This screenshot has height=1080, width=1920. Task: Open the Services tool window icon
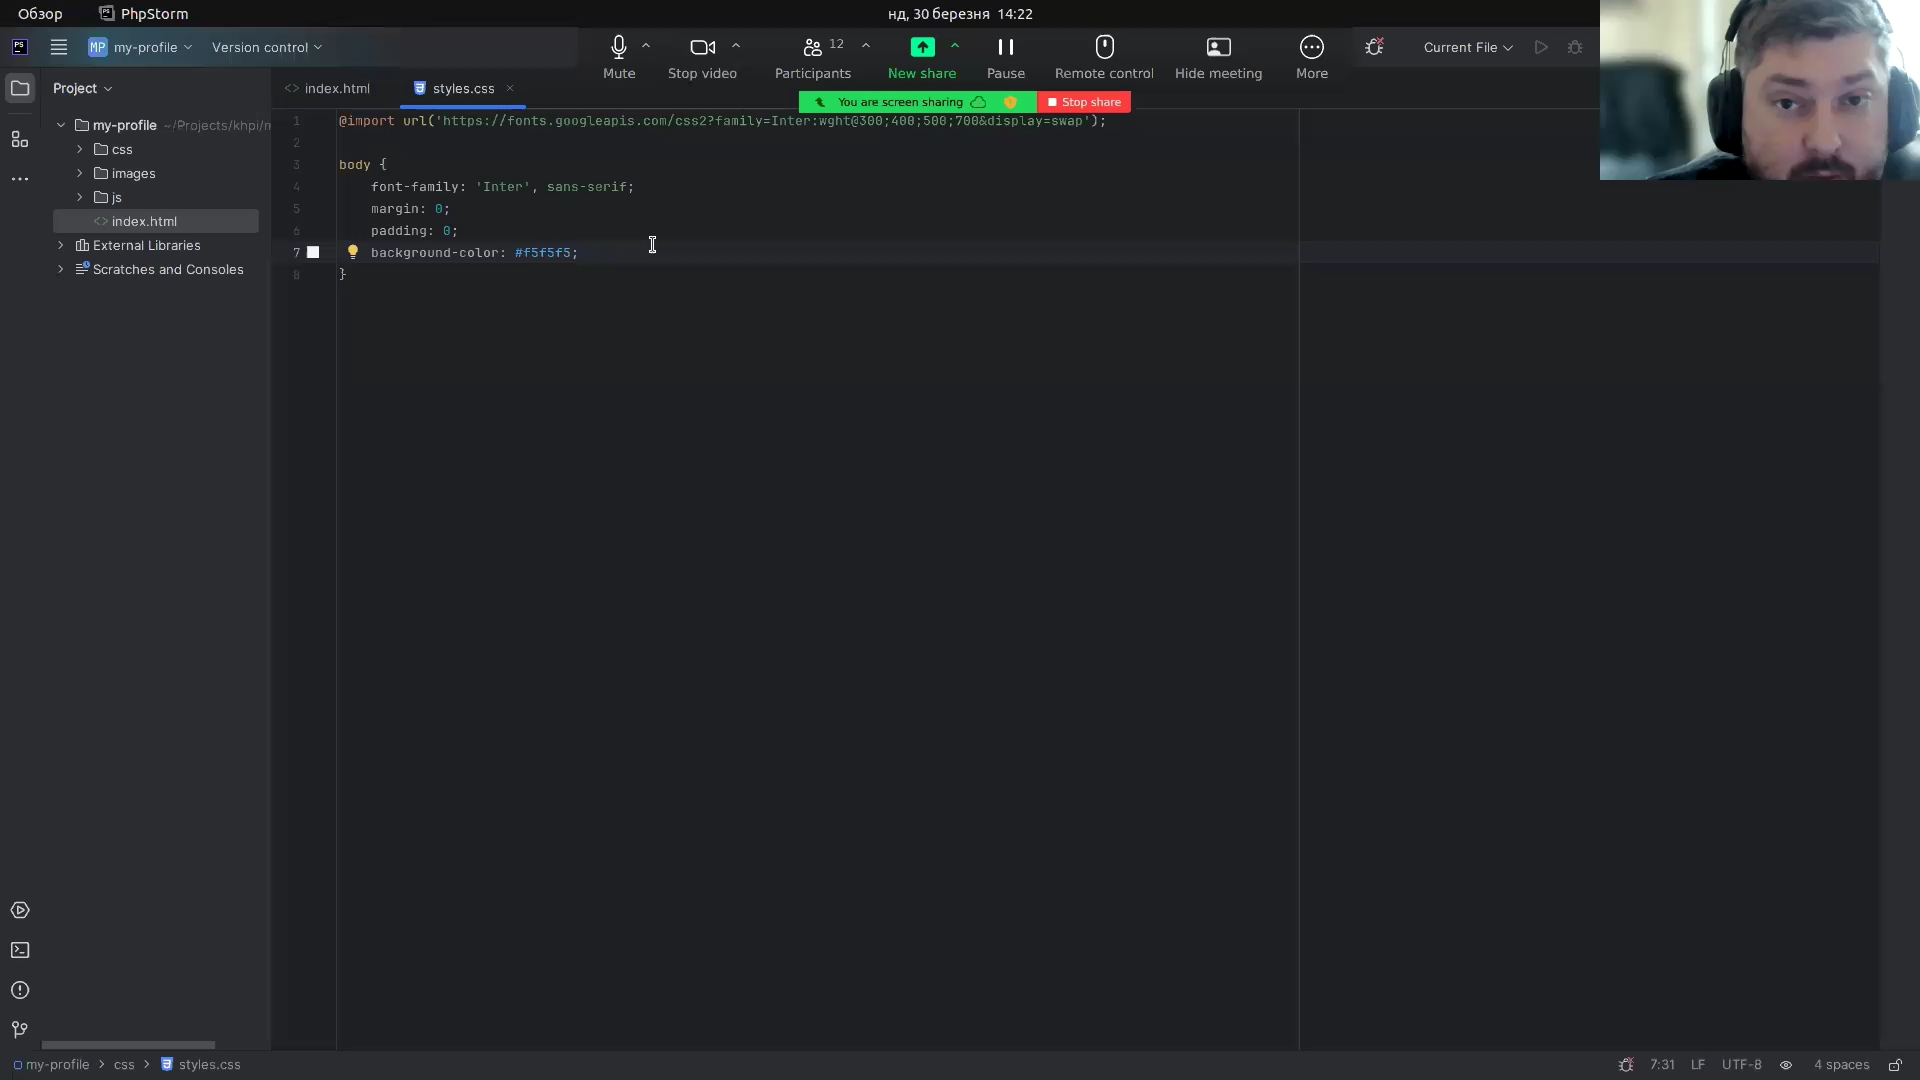[19, 910]
